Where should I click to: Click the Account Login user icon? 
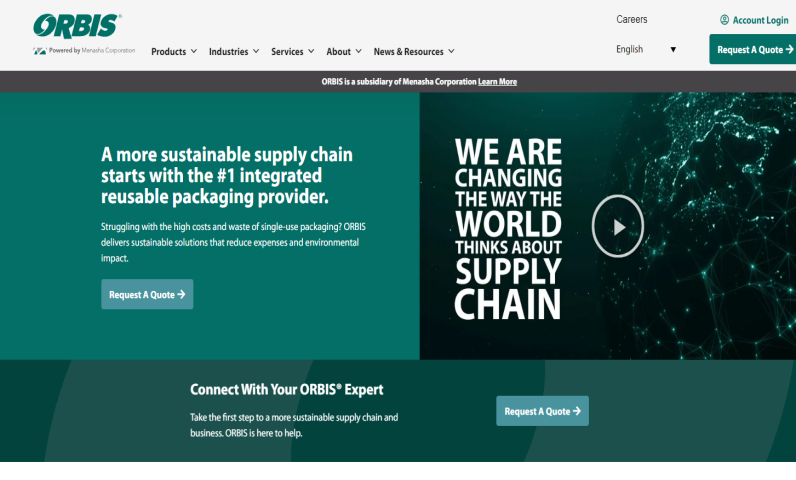(724, 20)
